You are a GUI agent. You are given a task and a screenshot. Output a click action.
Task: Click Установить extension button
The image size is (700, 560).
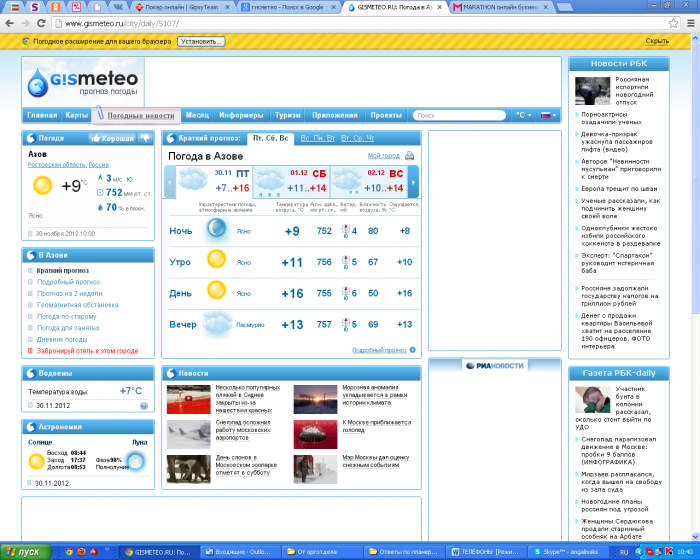201,41
